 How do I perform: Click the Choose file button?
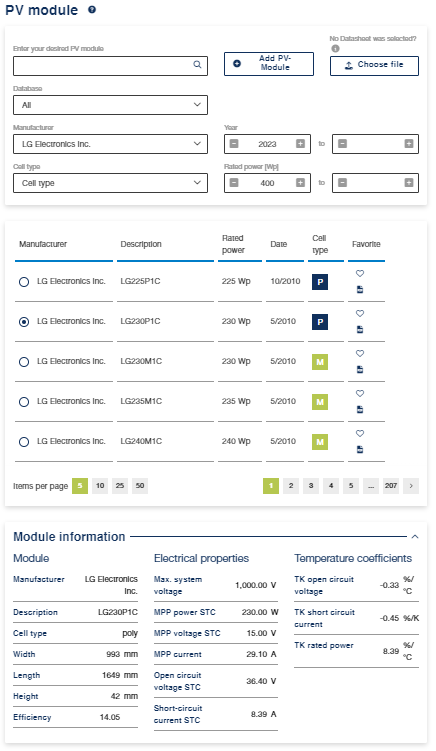pyautogui.click(x=374, y=66)
